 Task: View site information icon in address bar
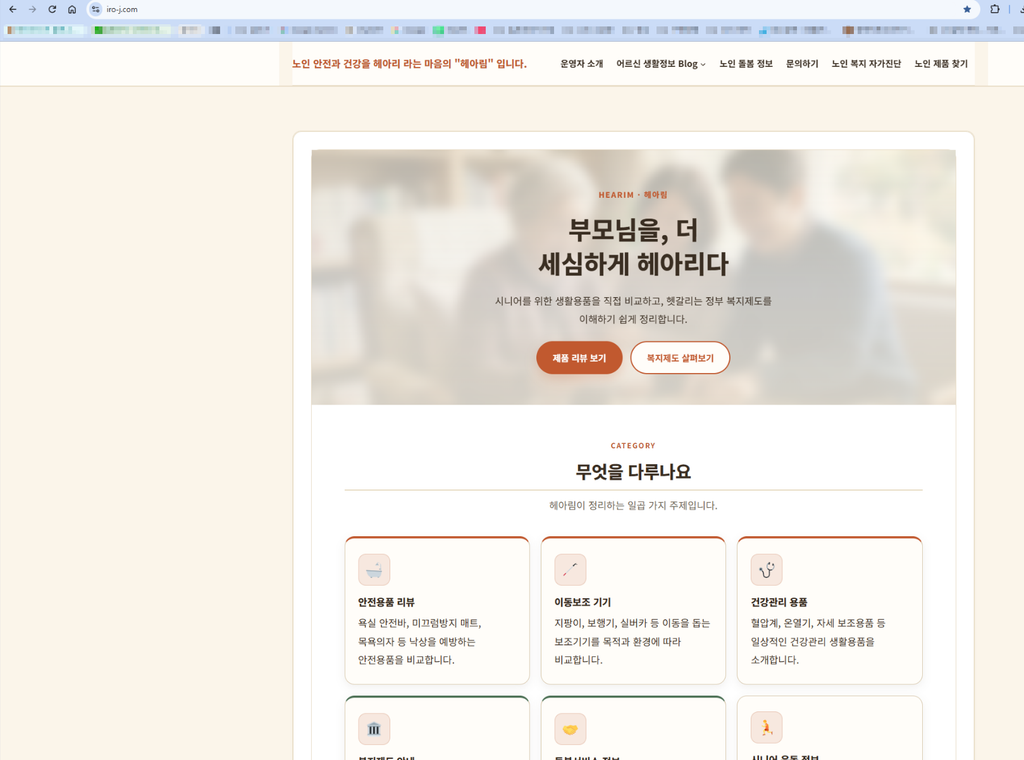[96, 9]
